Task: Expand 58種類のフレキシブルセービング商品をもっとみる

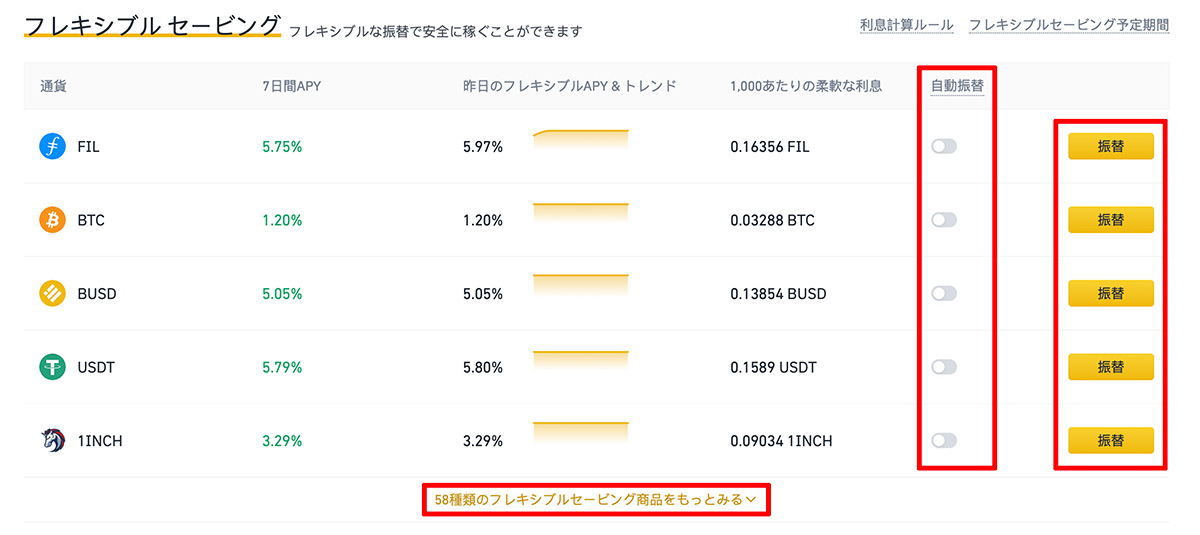Action: click(x=595, y=499)
